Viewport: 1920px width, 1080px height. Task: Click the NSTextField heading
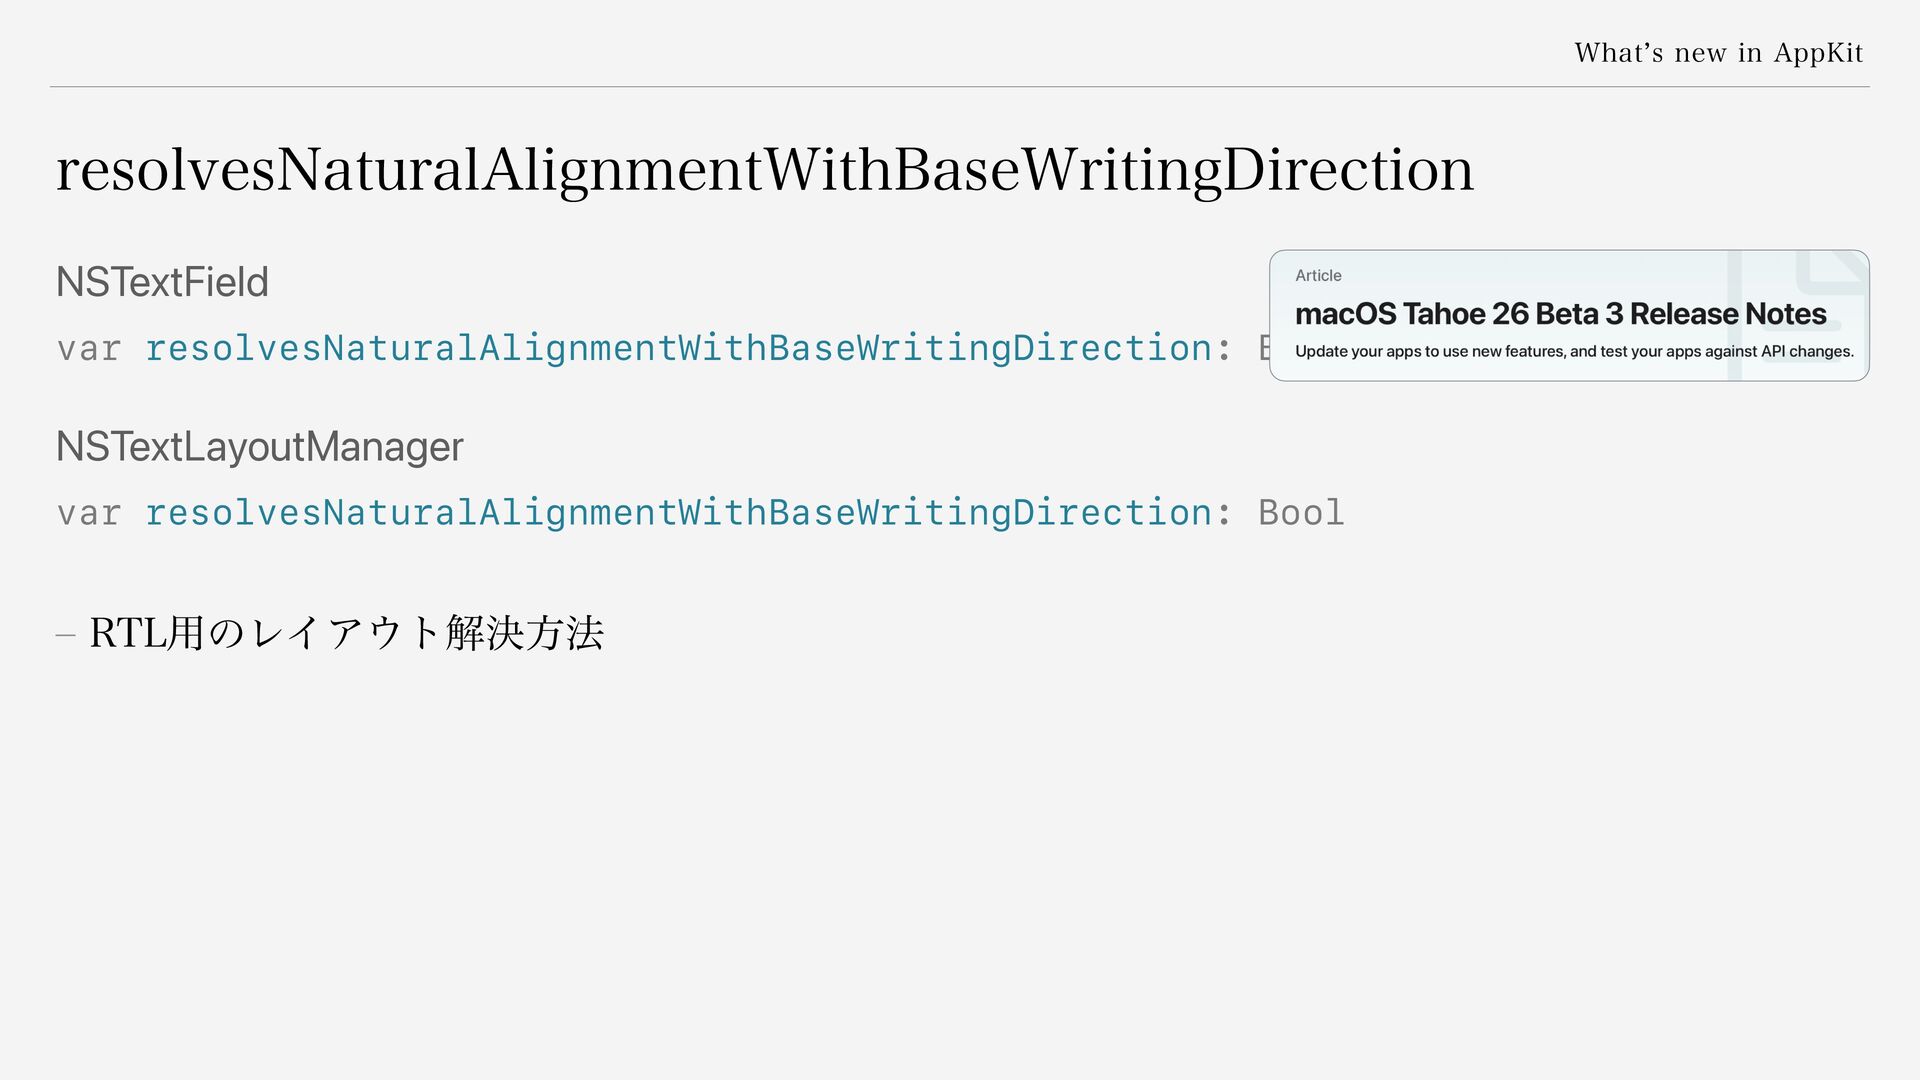162,282
